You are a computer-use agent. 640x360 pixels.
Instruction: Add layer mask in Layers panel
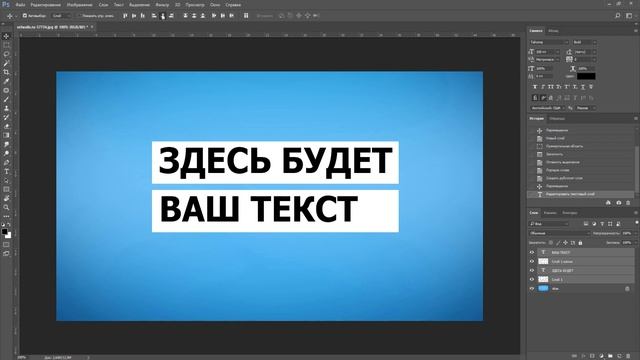tap(592, 356)
